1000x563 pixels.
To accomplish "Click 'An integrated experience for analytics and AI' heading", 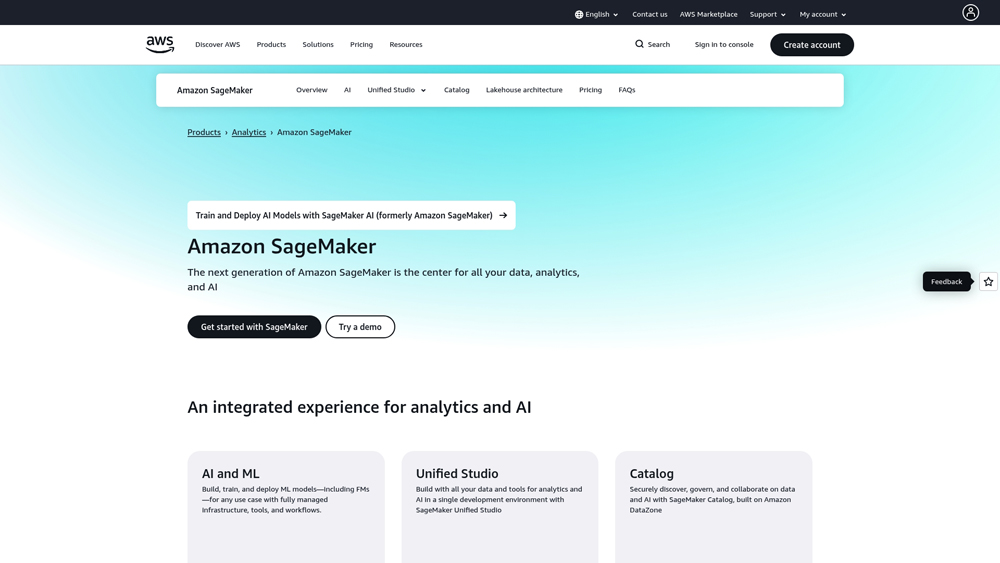I will pos(359,407).
